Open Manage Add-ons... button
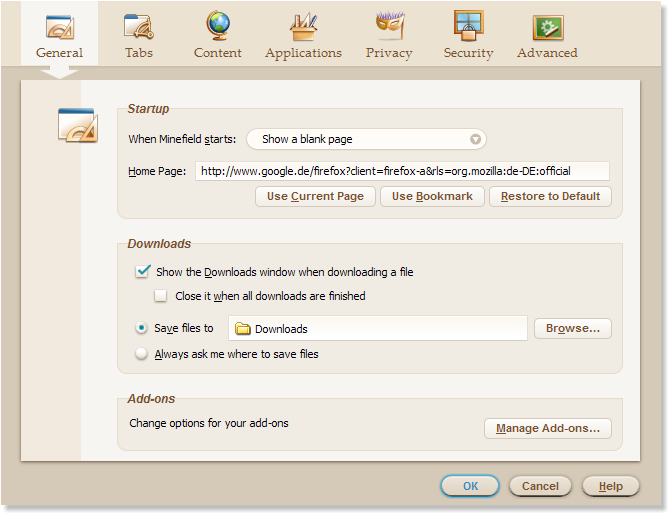This screenshot has width=672, height=516. pos(548,428)
